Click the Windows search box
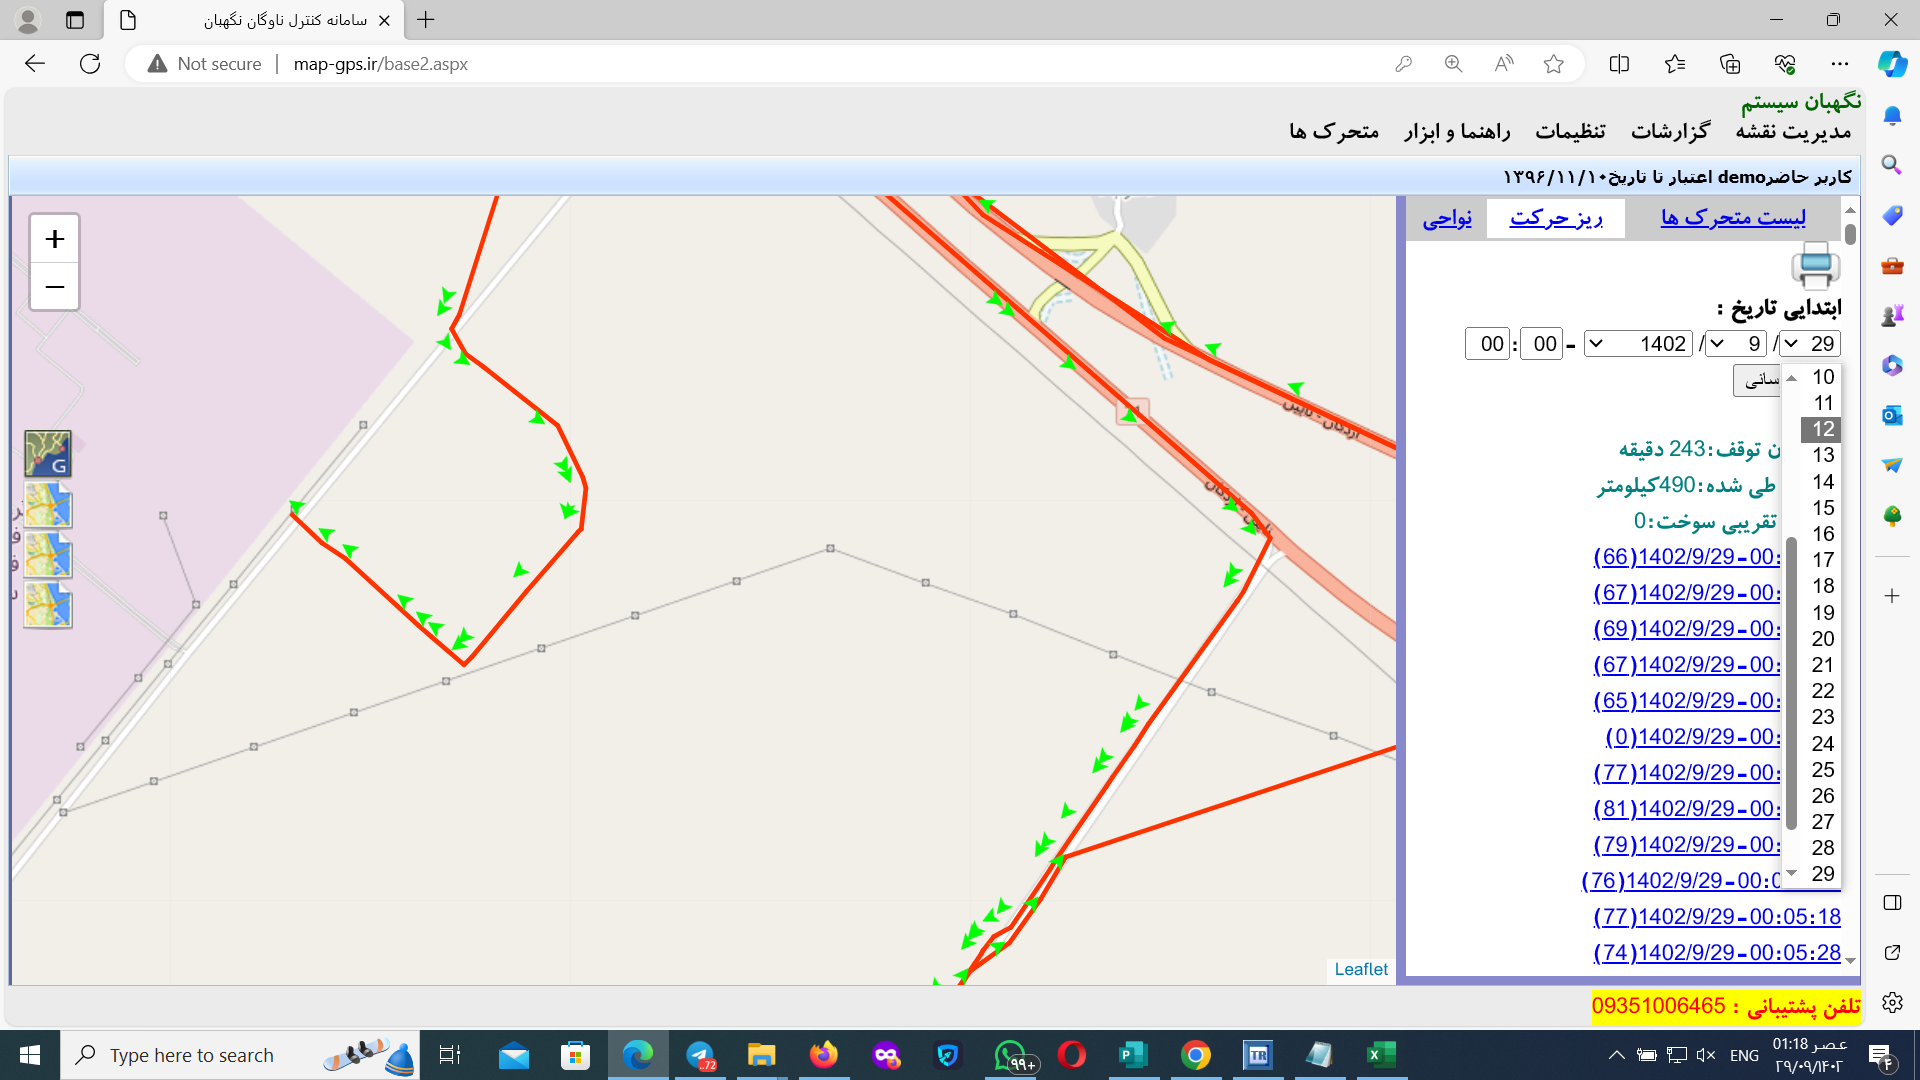This screenshot has height=1080, width=1920. coord(240,1055)
